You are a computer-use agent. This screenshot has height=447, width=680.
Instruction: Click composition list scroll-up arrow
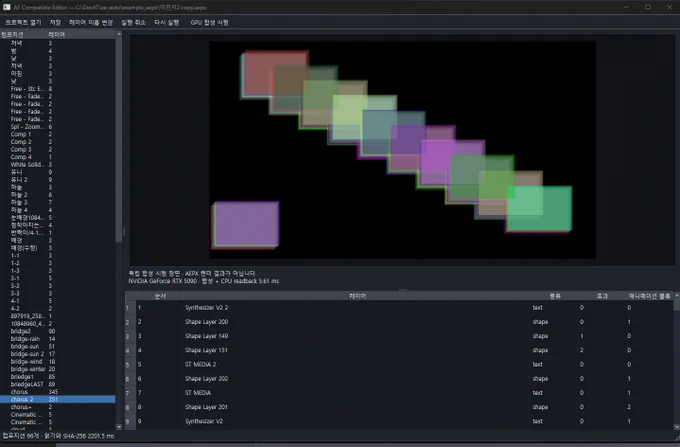tap(119, 34)
